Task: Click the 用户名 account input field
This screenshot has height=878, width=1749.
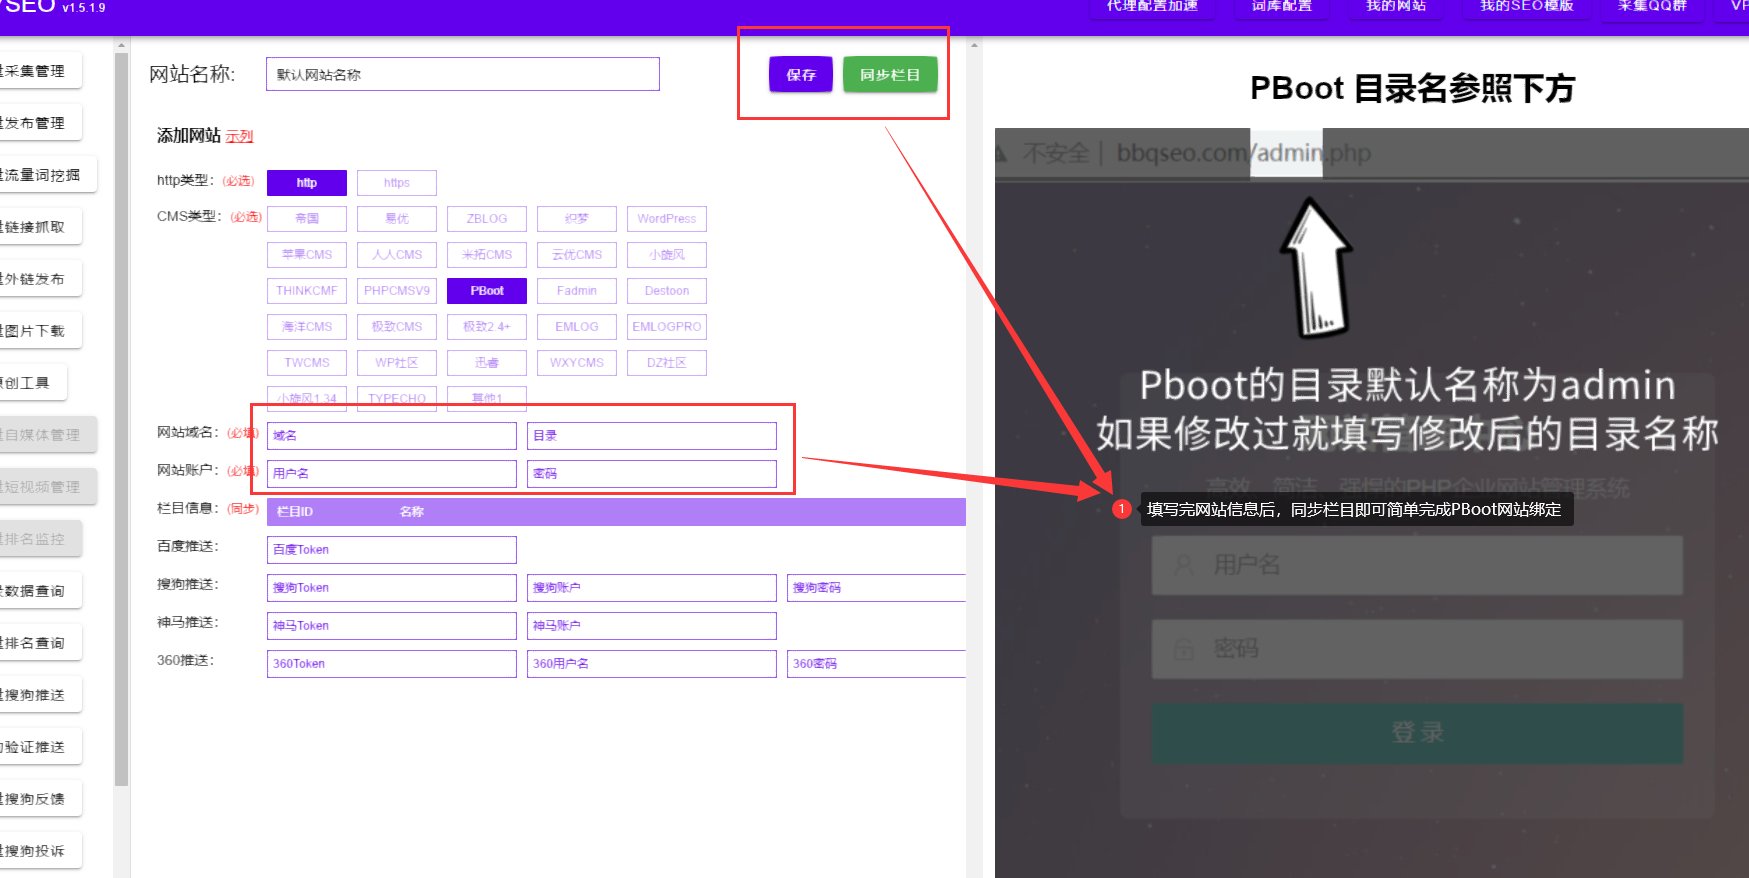Action: (392, 474)
